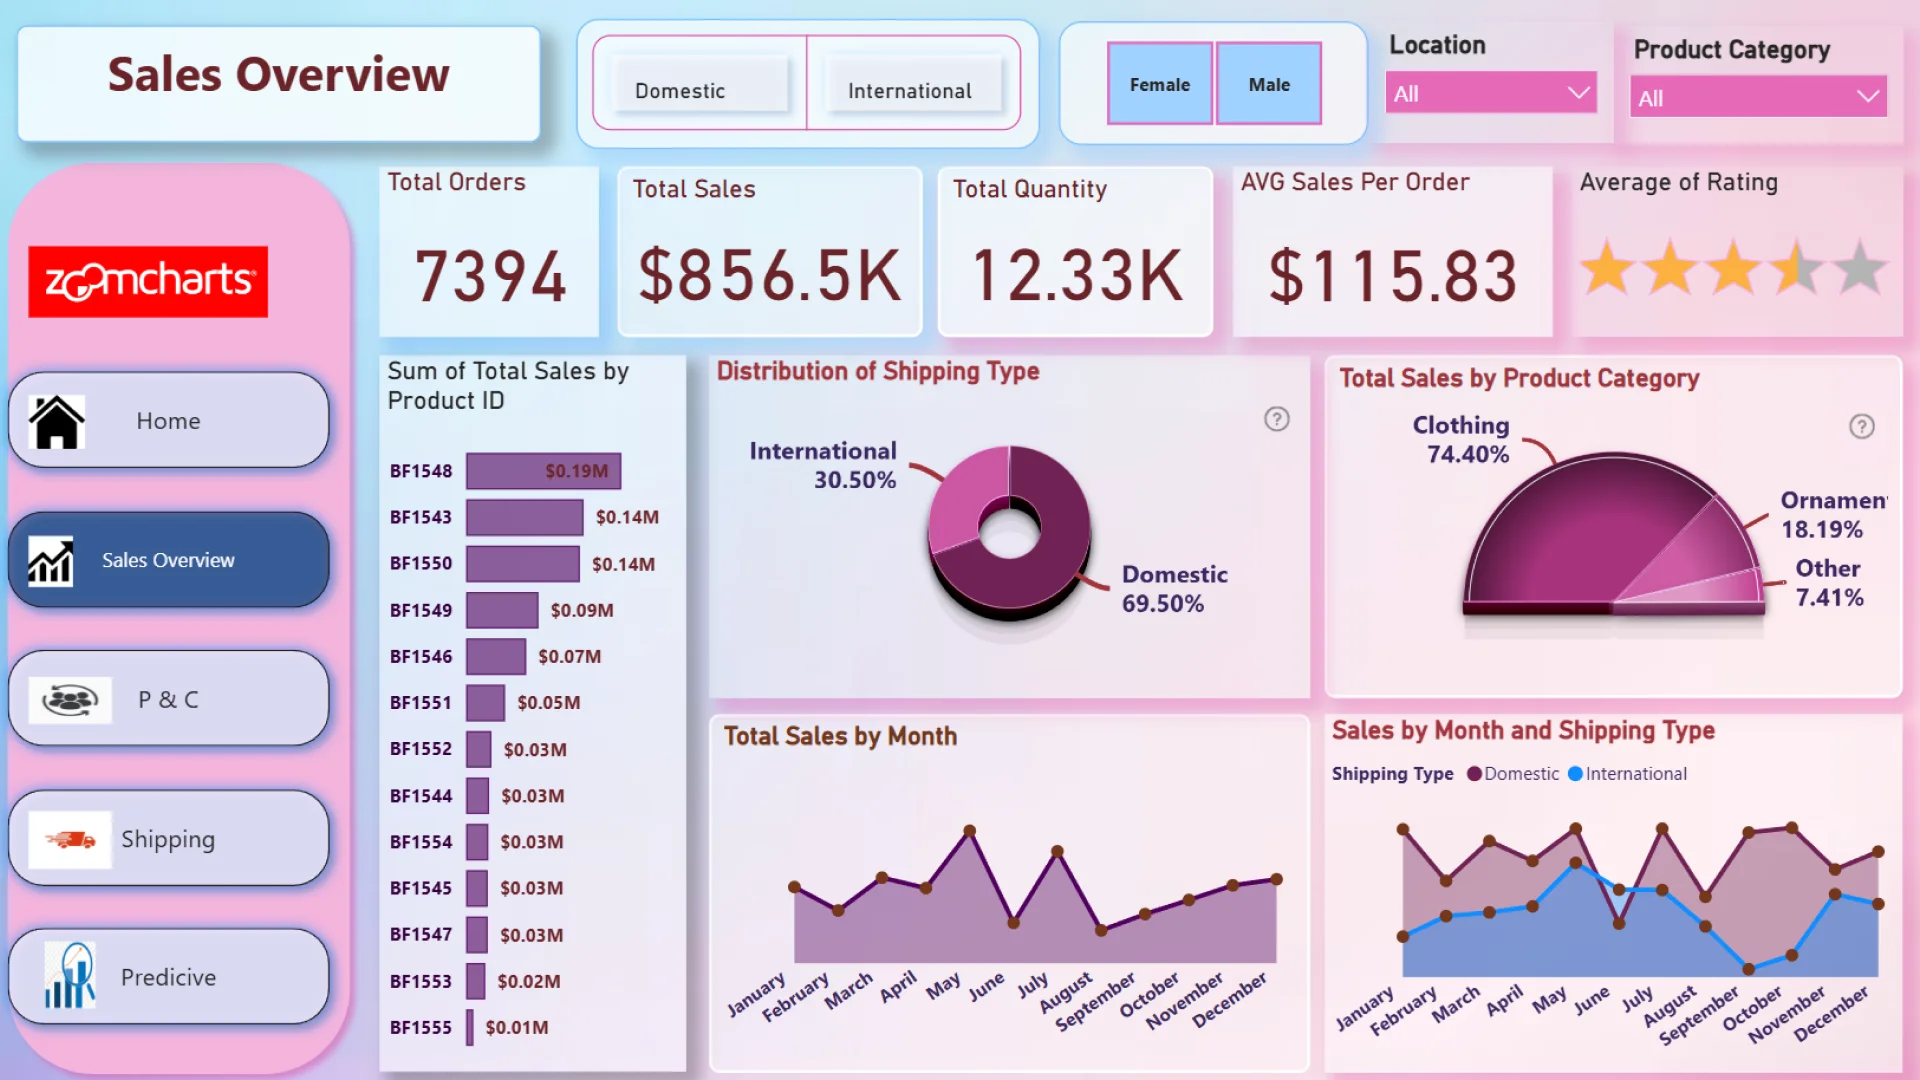The image size is (1920, 1080).
Task: Select the BF1546 bar
Action: point(496,656)
